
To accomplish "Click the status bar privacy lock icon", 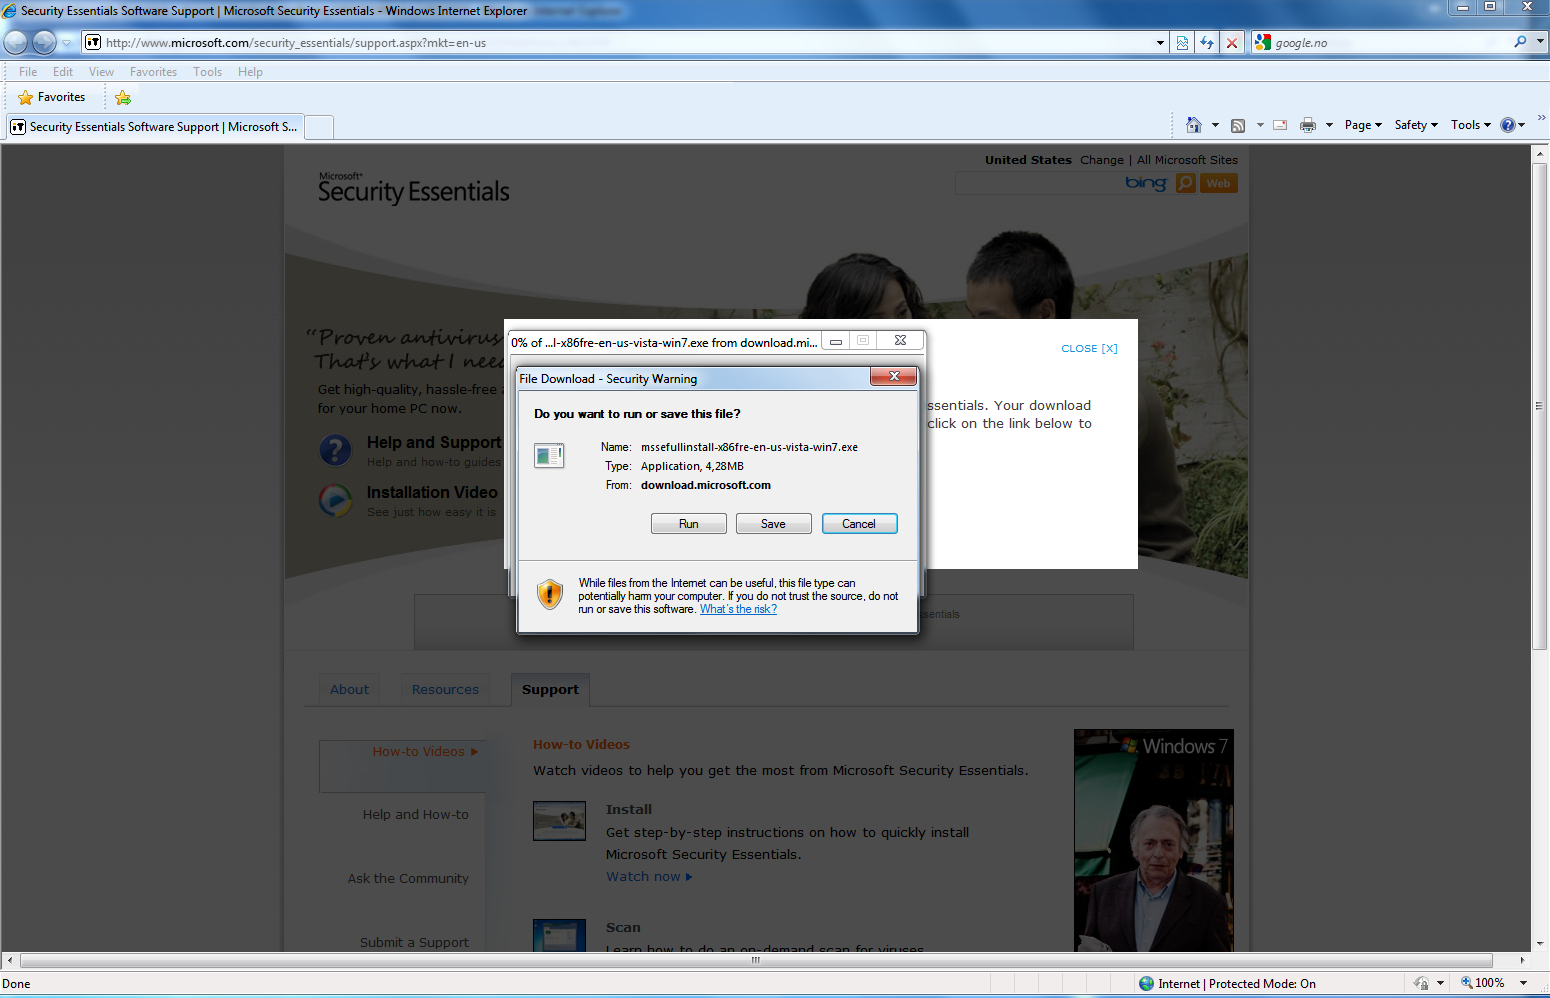I will [1421, 983].
